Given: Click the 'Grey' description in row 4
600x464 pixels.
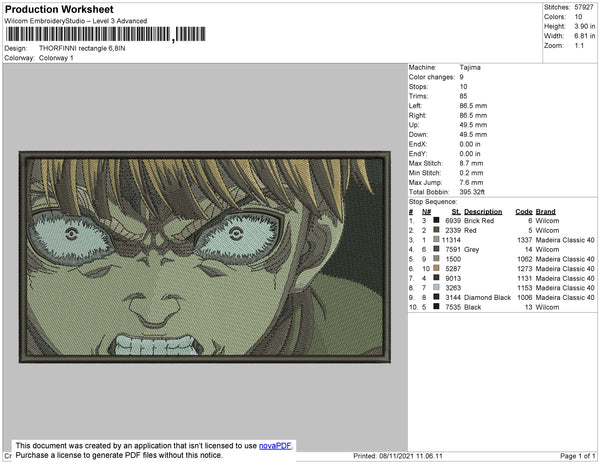Looking at the screenshot, I should click(471, 249).
